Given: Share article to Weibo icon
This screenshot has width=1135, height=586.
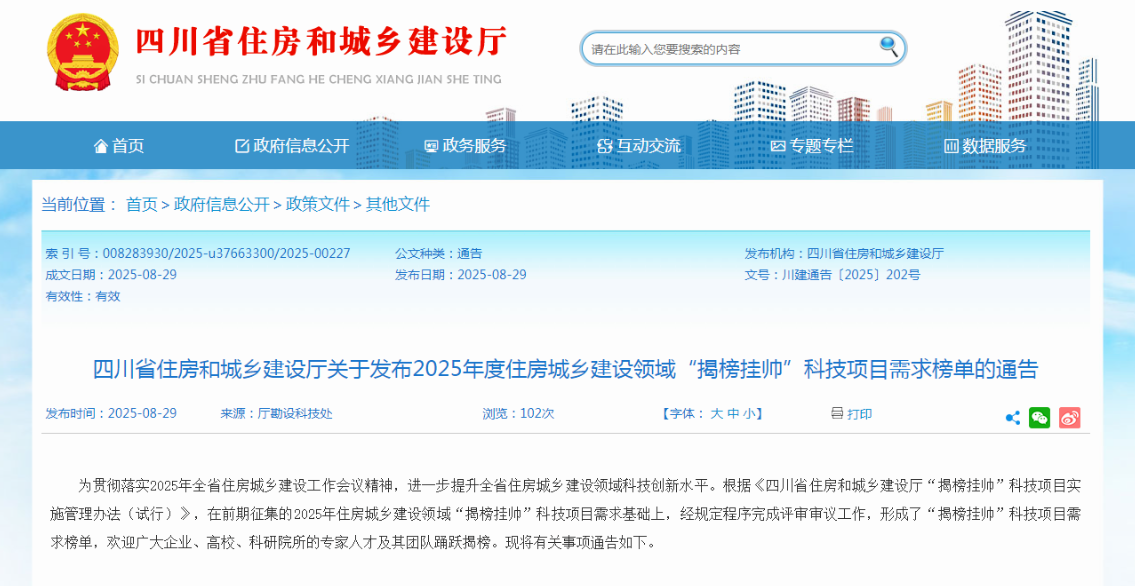Looking at the screenshot, I should pyautogui.click(x=1069, y=418).
